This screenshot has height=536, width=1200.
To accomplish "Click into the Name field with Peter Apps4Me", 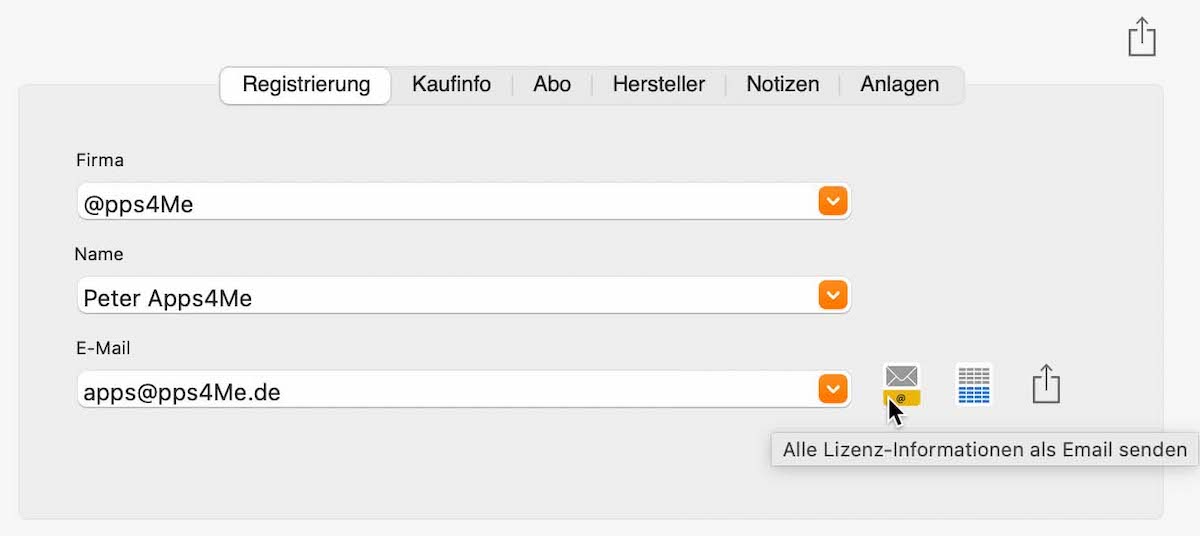I will point(464,295).
